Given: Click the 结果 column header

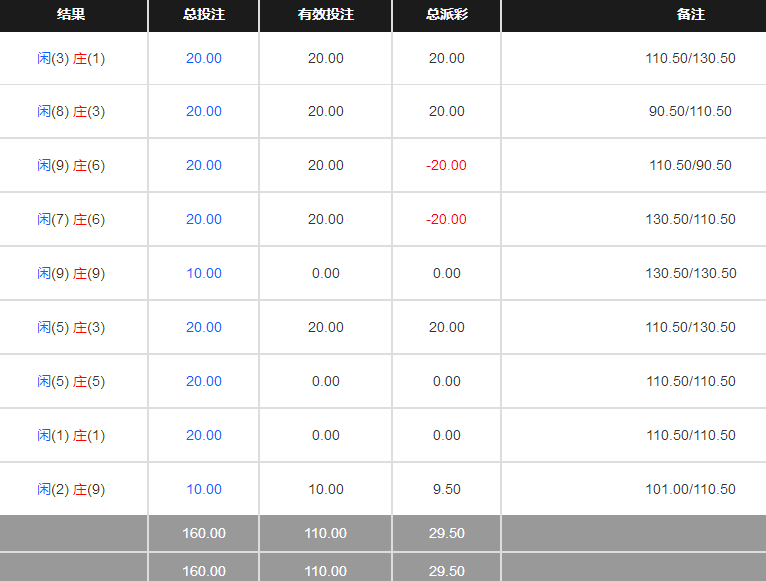Looking at the screenshot, I should (x=71, y=15).
